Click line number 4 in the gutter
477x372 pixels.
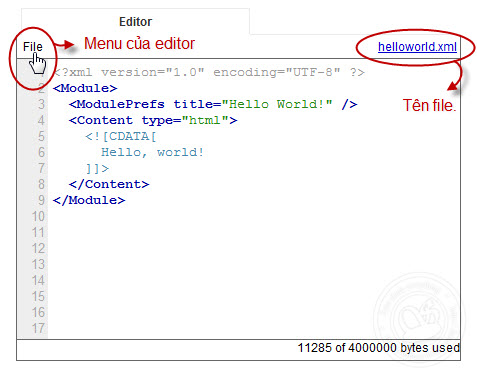(41, 120)
